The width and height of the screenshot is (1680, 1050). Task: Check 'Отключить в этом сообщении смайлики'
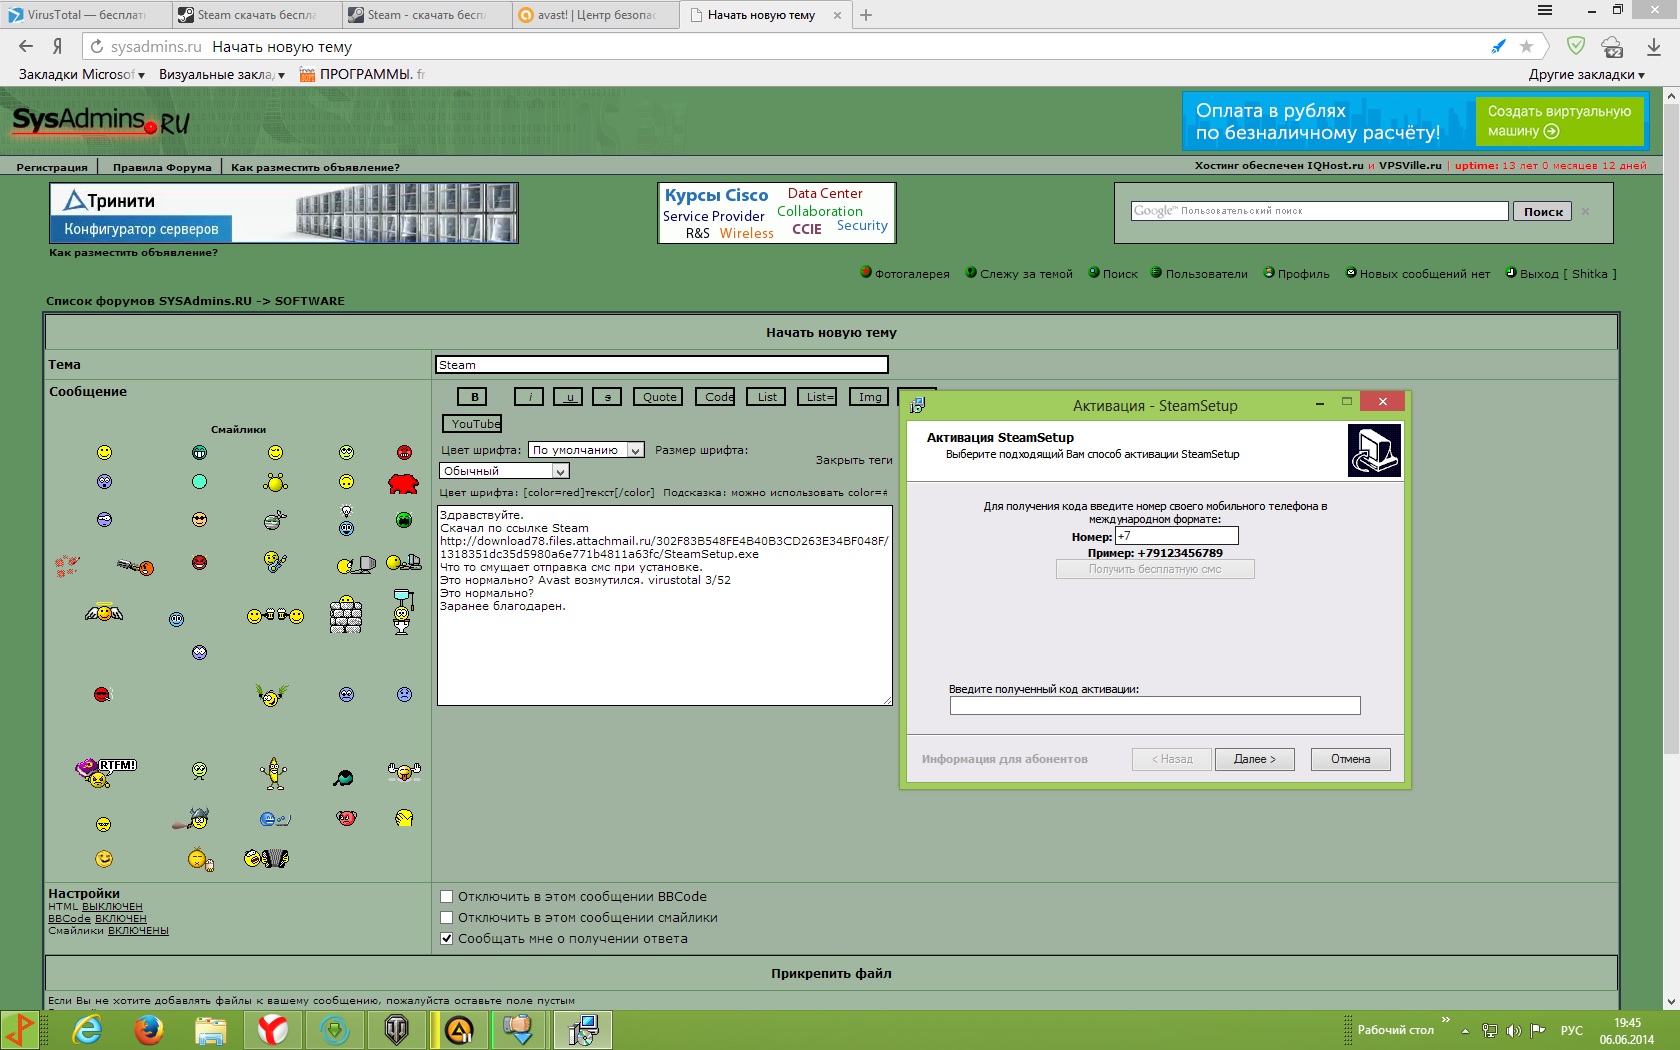click(x=447, y=918)
